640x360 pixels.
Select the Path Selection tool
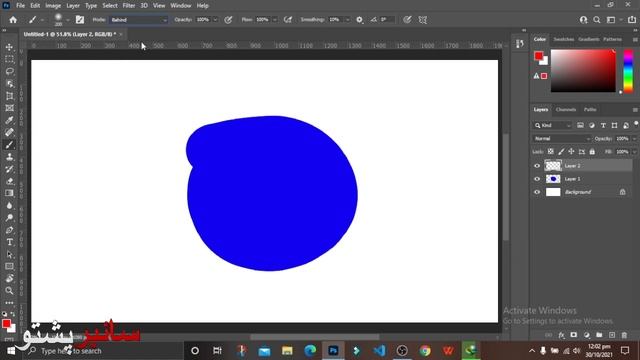pos(9,254)
